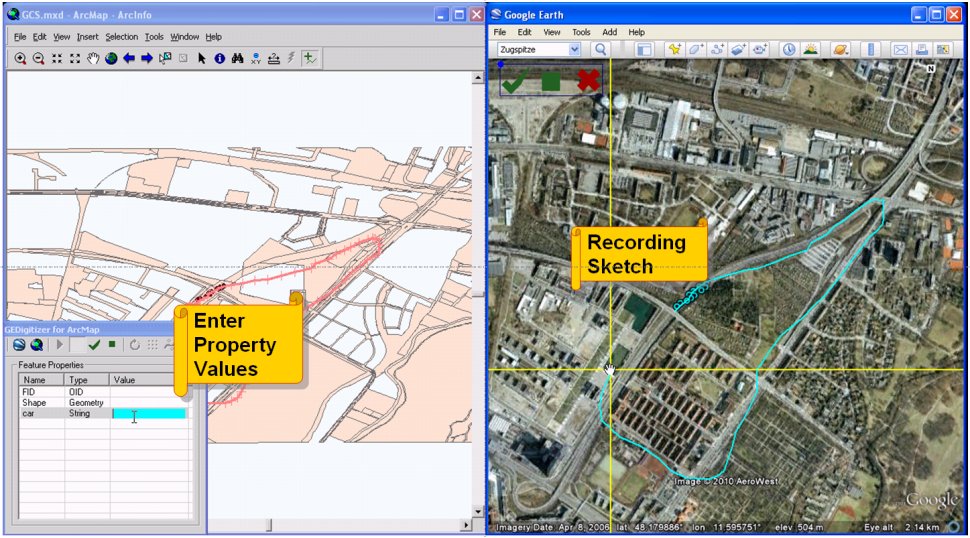Open Google Earth Add menu
Image resolution: width=970 pixels, height=538 pixels.
[x=610, y=32]
